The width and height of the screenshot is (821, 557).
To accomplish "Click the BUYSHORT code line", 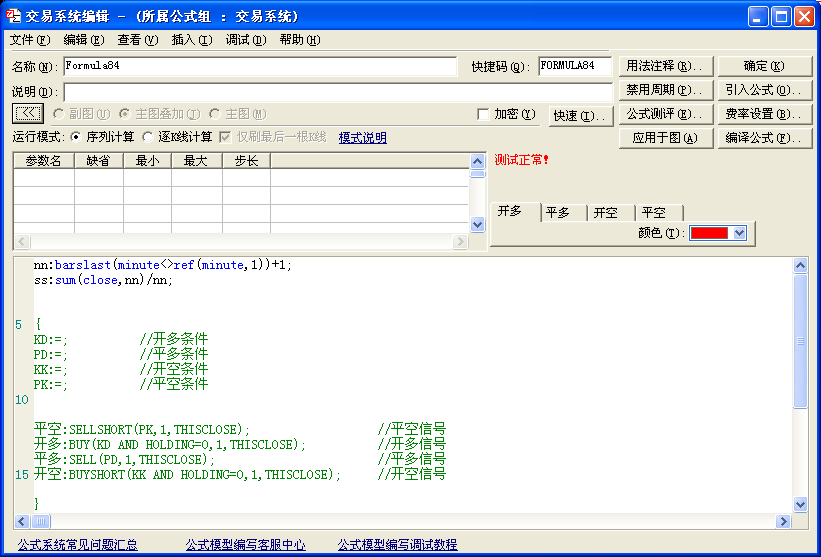I will coord(240,474).
